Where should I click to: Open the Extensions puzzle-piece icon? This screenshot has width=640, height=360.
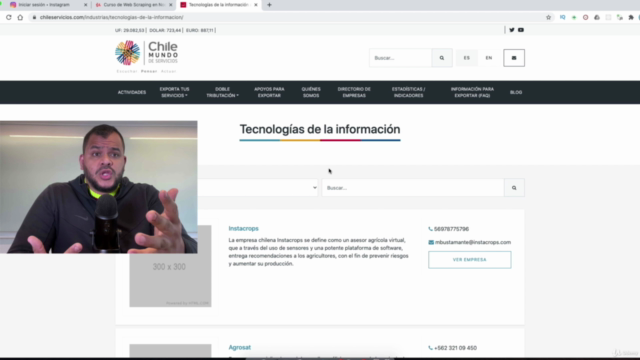631,17
